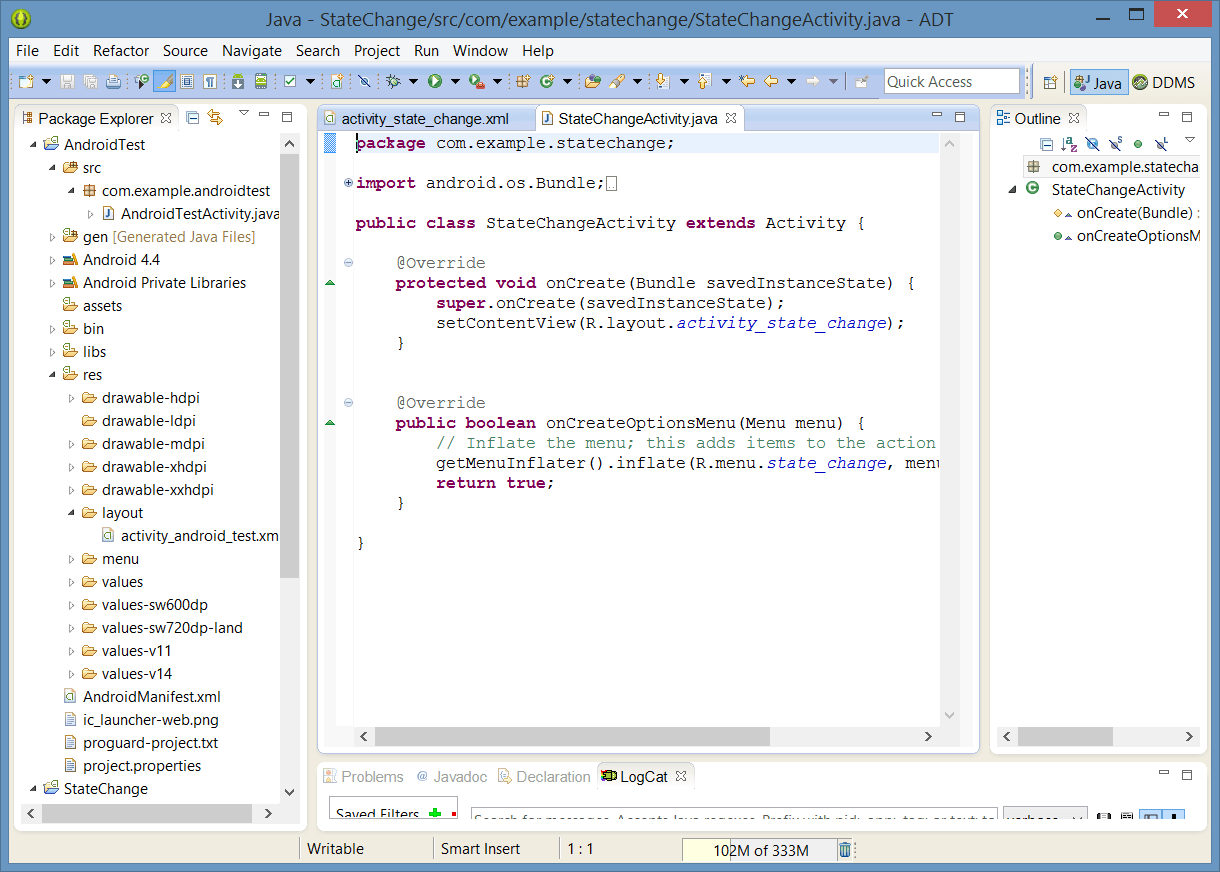
Task: Toggle Link with Editor in Package Explorer
Action: click(x=215, y=118)
